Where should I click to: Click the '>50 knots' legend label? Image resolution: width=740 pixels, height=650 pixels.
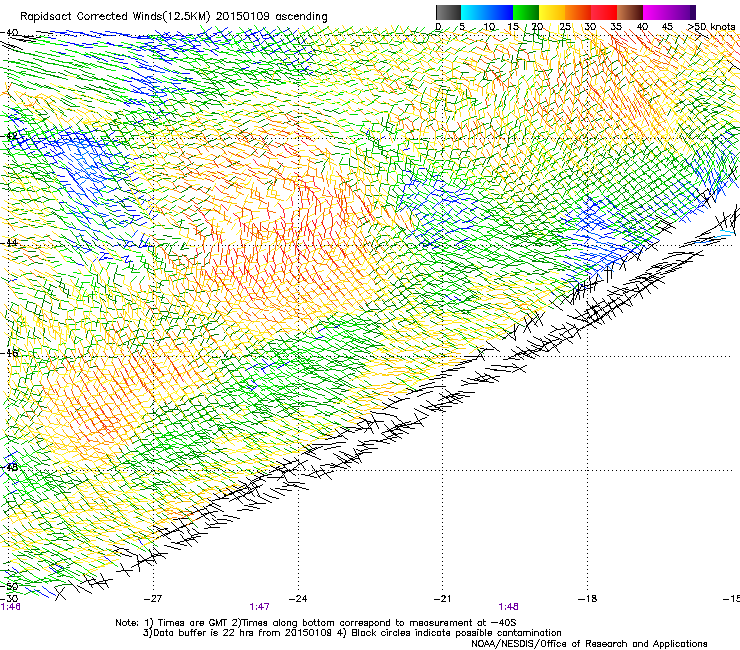coord(711,27)
